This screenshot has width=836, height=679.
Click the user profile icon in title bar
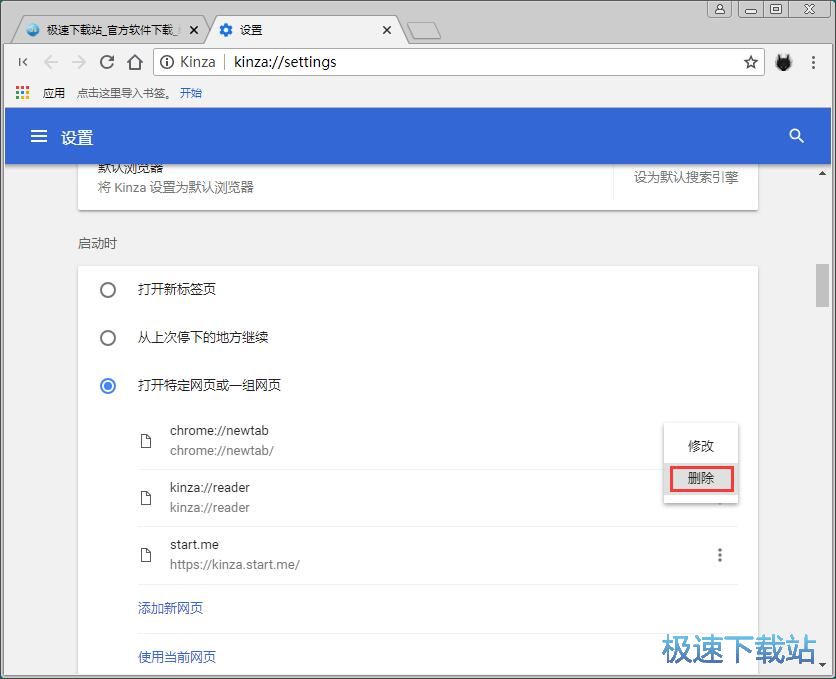point(719,9)
